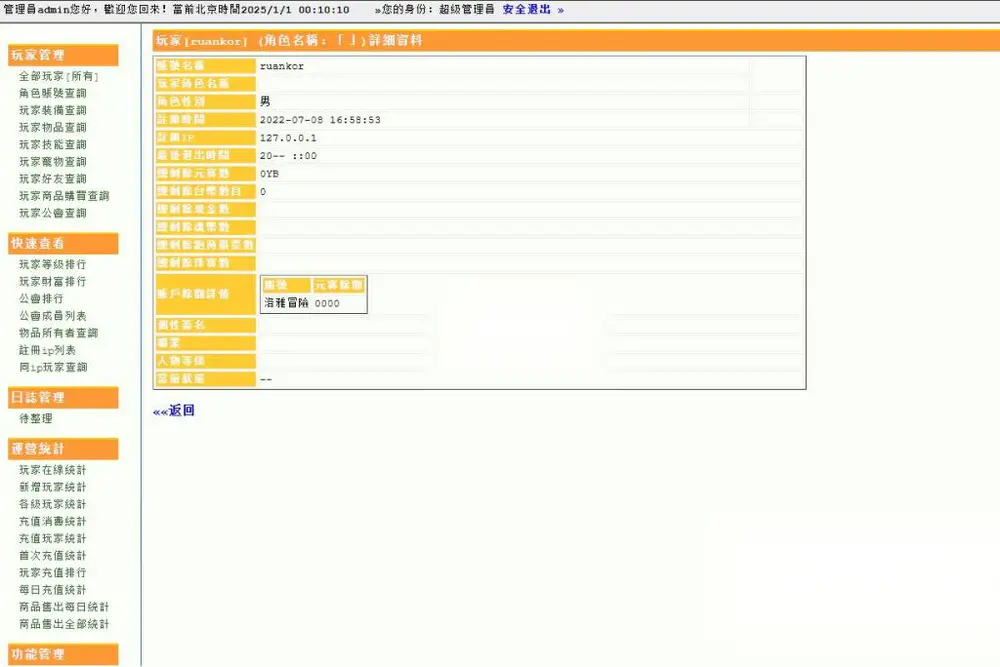The width and height of the screenshot is (1000, 667).
Task: Open 玩家技能查詢 link
Action: coord(53,145)
